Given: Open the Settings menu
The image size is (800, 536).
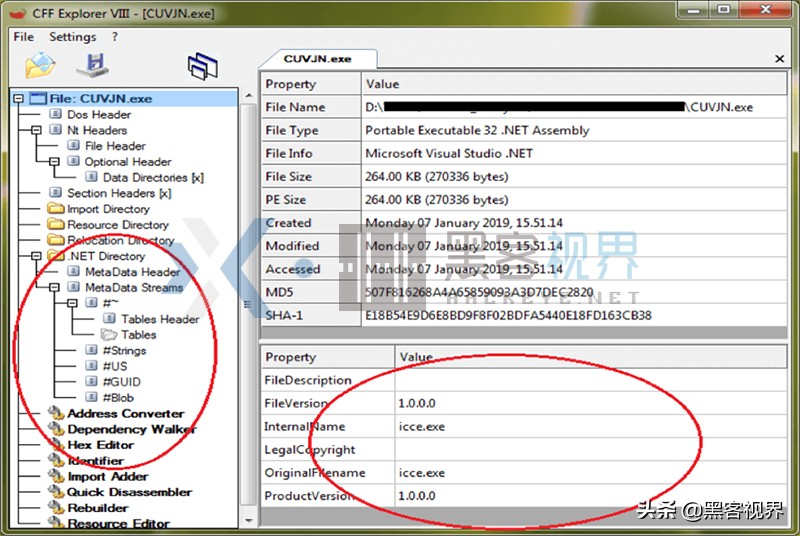Looking at the screenshot, I should coord(72,37).
